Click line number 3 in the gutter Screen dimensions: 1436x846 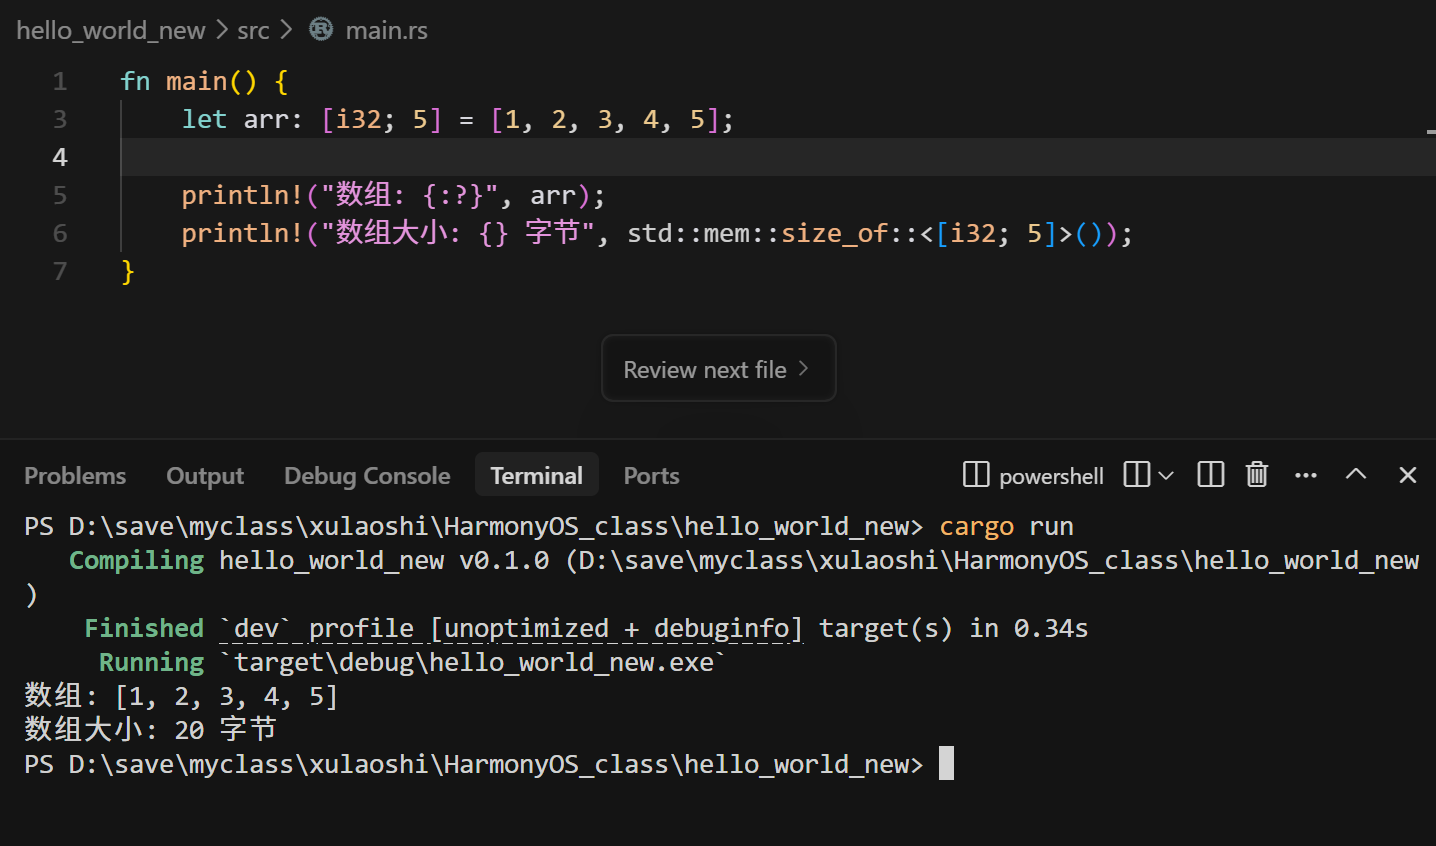[x=60, y=119]
